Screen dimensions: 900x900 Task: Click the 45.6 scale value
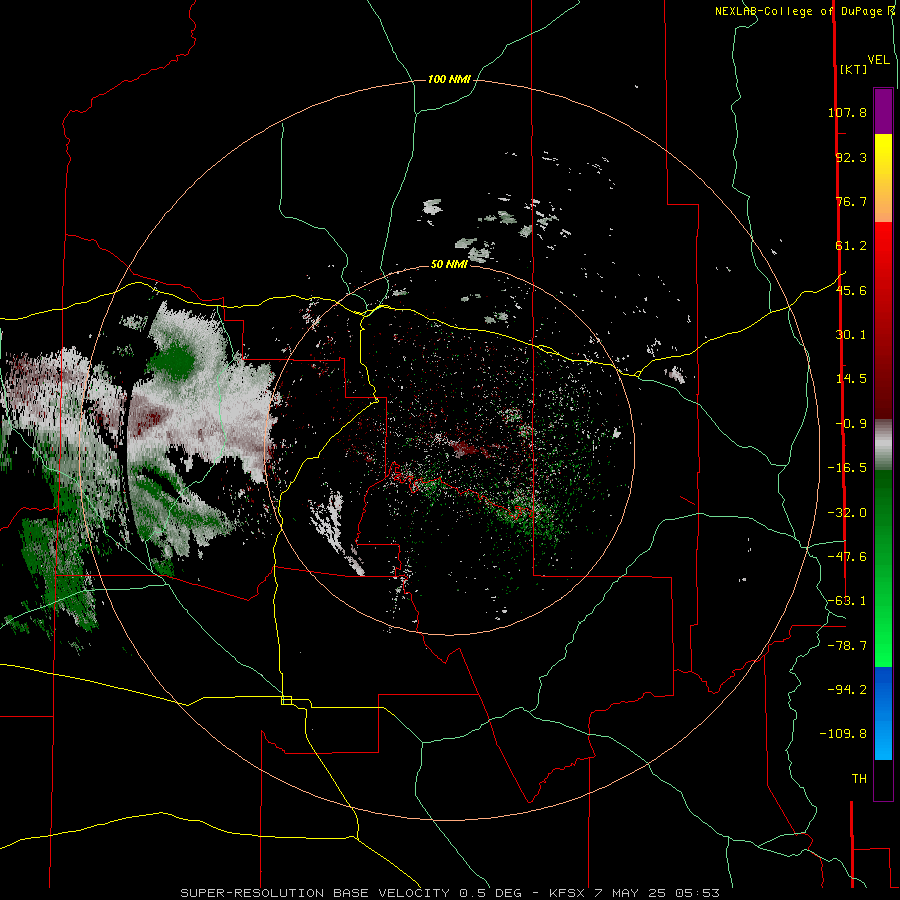click(x=851, y=290)
